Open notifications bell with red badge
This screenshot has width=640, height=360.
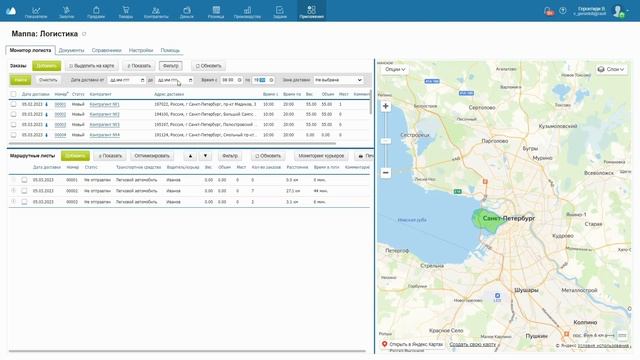click(549, 11)
